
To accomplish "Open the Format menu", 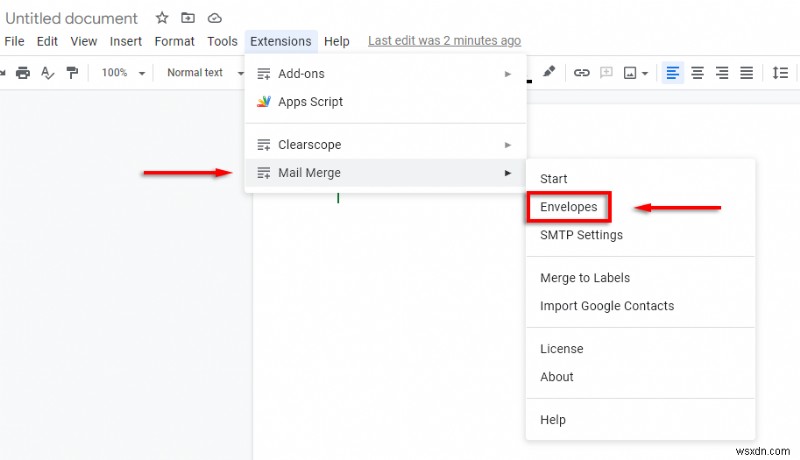I will (174, 41).
